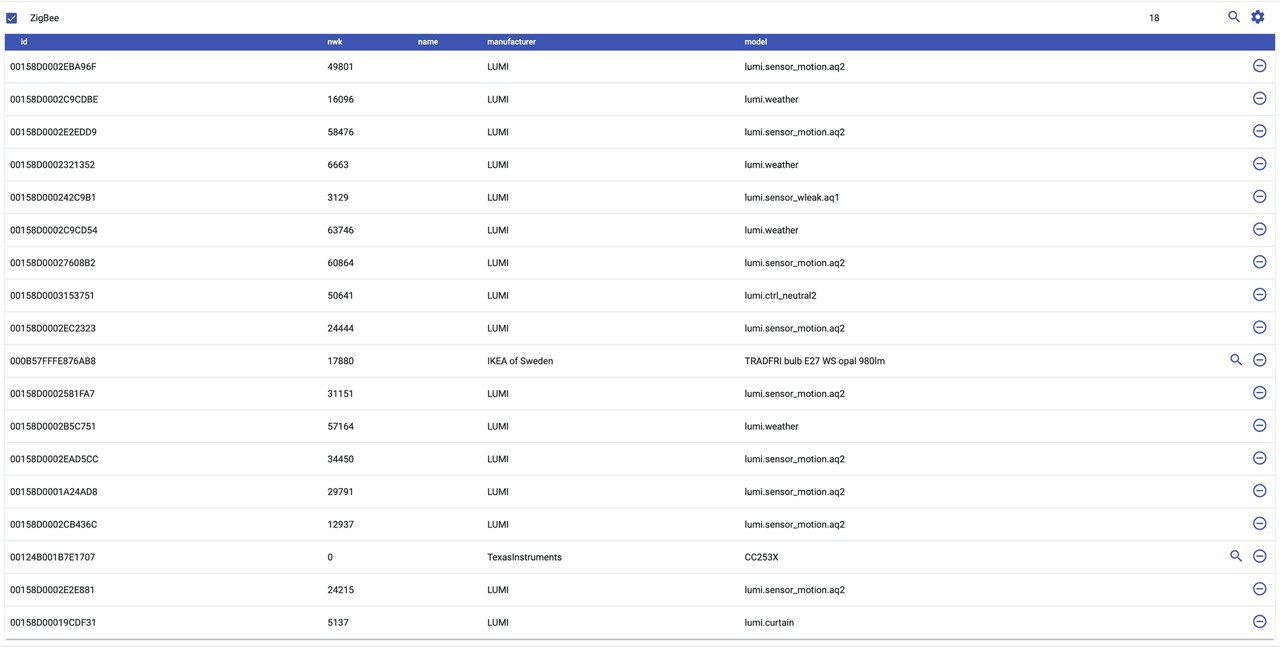
Task: Select id 00158D00027608B2
Action: pos(53,262)
